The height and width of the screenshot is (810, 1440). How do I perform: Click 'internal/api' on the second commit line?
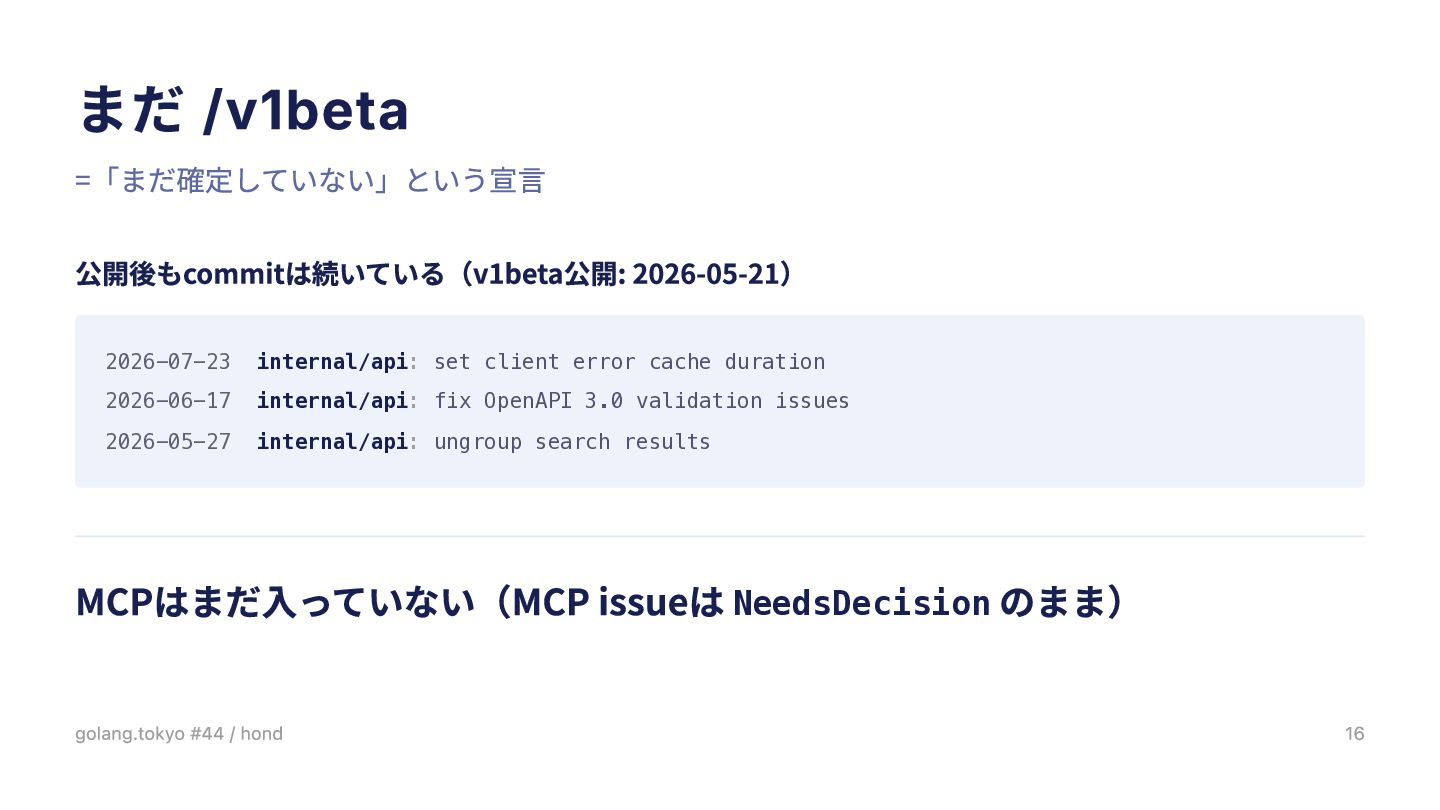[332, 401]
